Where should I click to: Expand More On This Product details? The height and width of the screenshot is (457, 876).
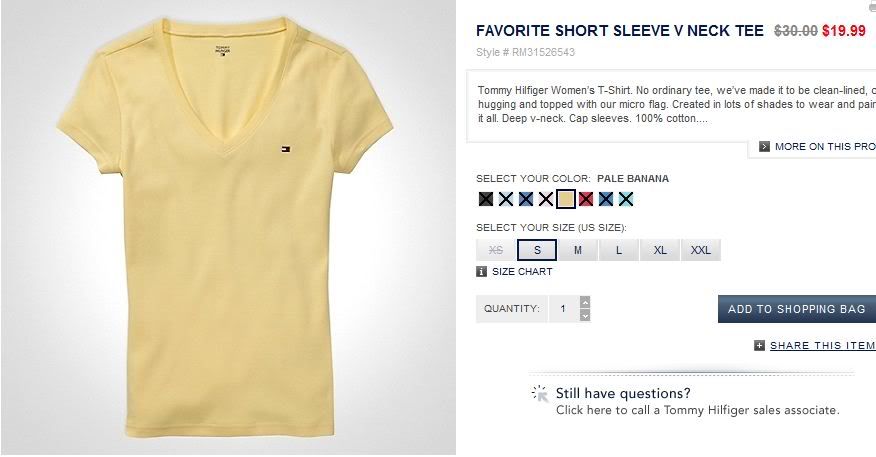[825, 146]
